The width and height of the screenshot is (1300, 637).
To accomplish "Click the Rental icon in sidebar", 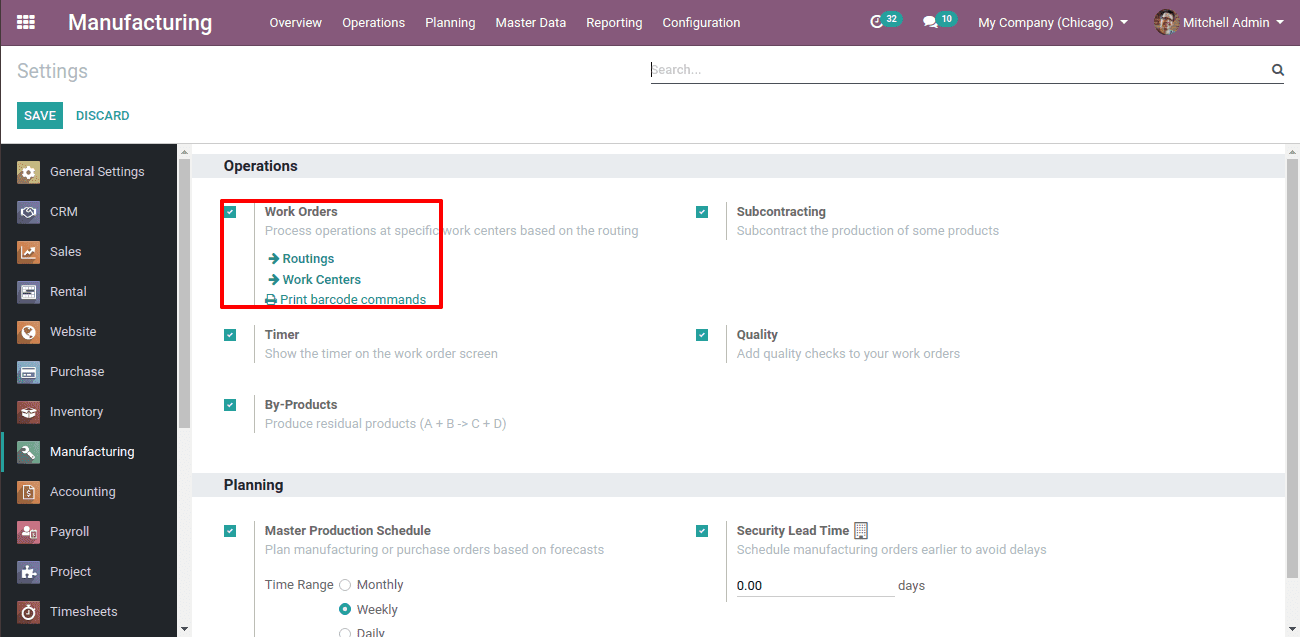I will click(29, 292).
